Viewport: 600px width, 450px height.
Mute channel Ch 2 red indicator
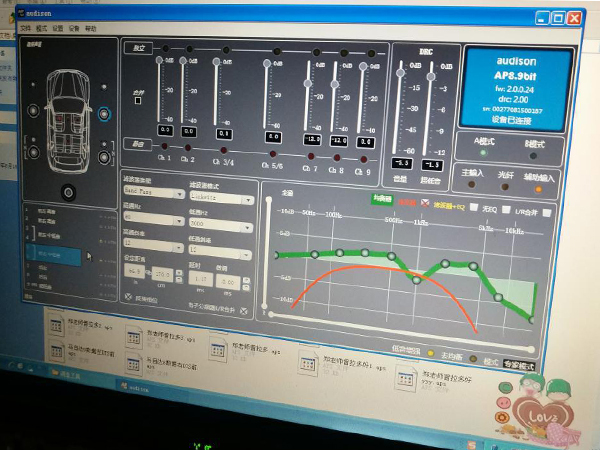[188, 148]
